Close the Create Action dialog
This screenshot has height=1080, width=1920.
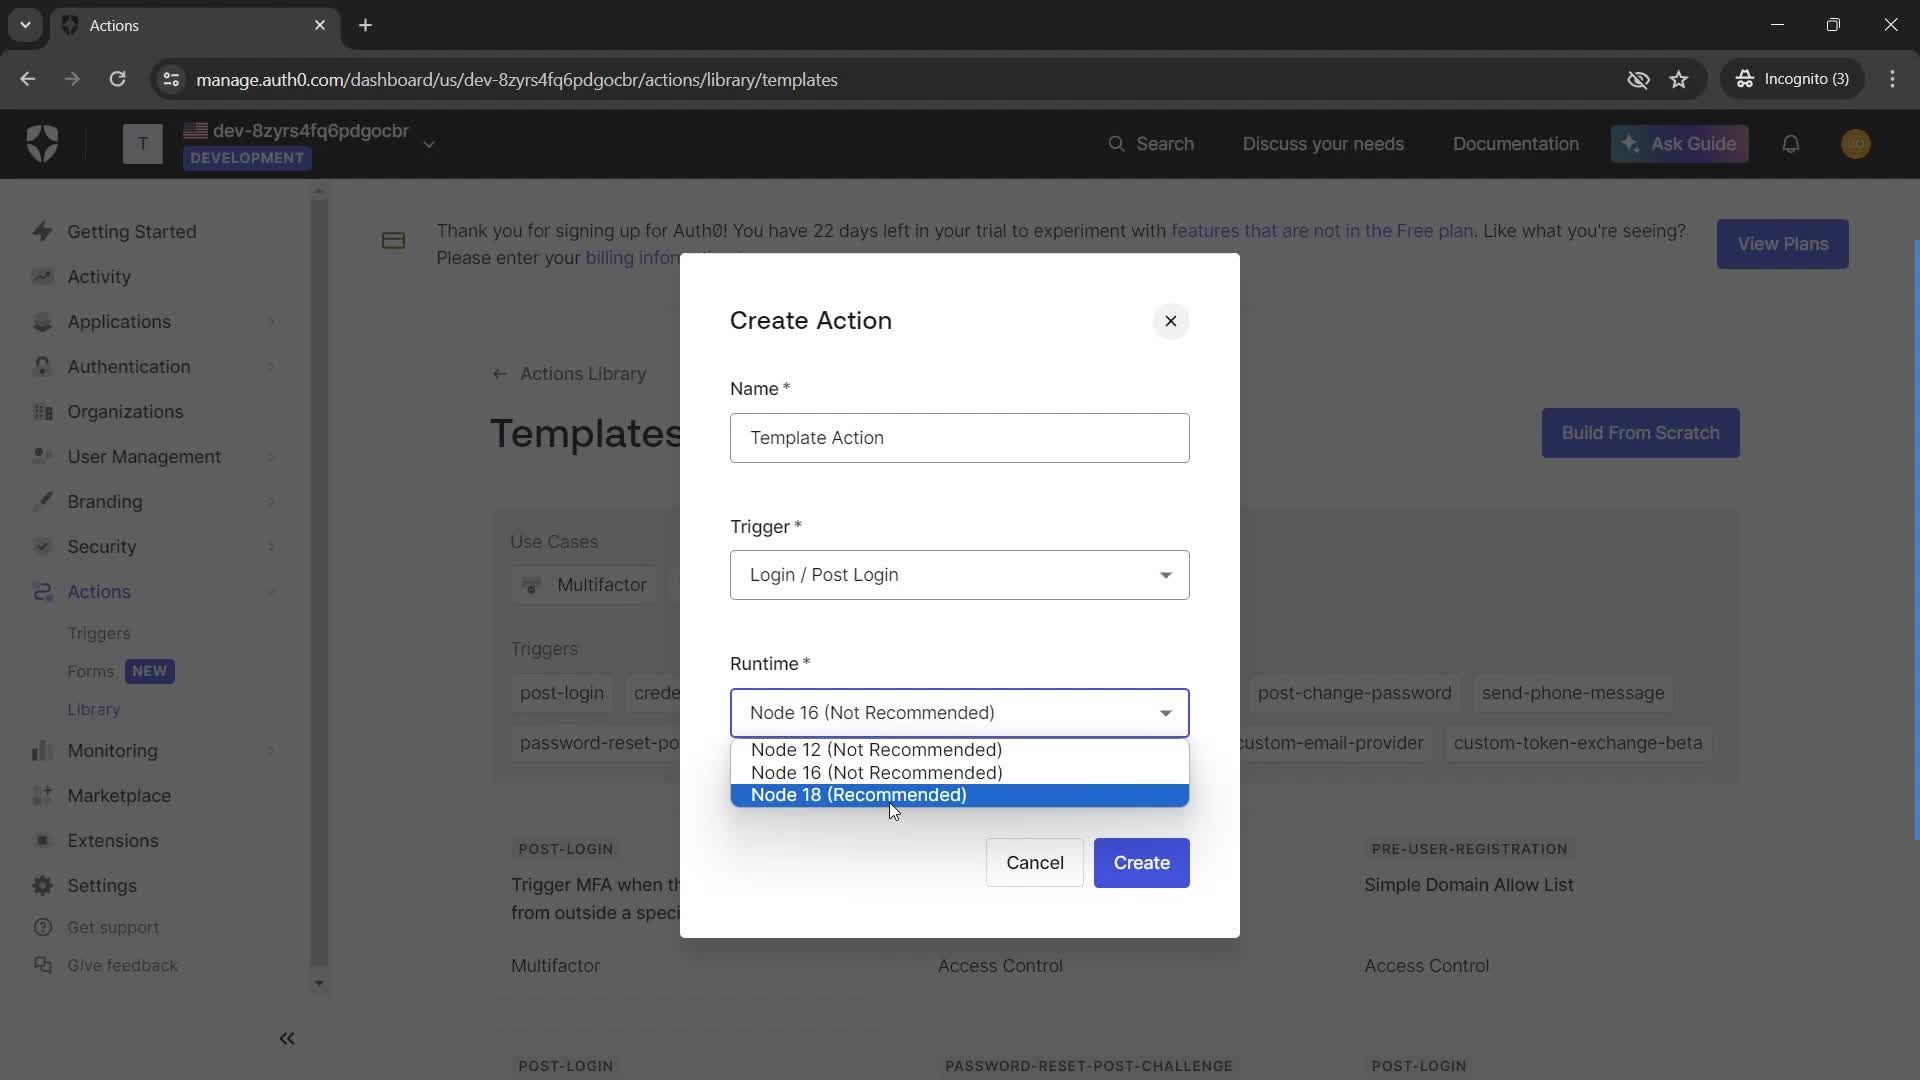(1170, 321)
